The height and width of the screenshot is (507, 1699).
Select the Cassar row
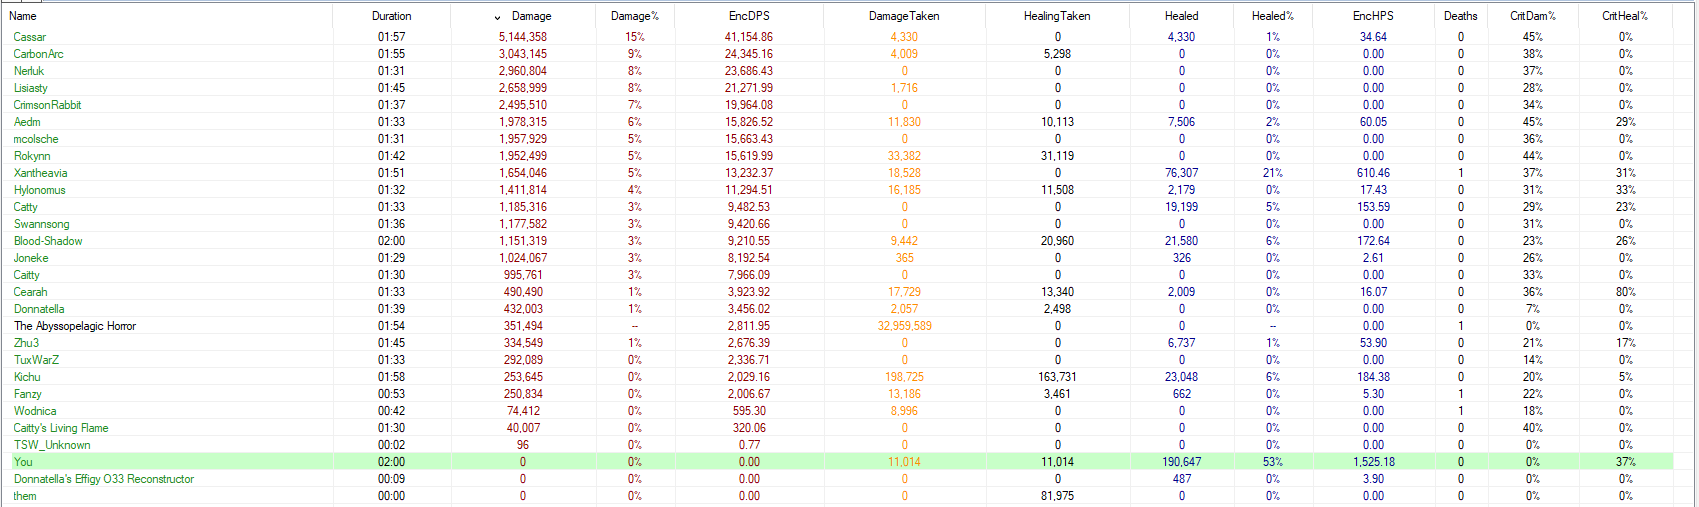click(30, 37)
